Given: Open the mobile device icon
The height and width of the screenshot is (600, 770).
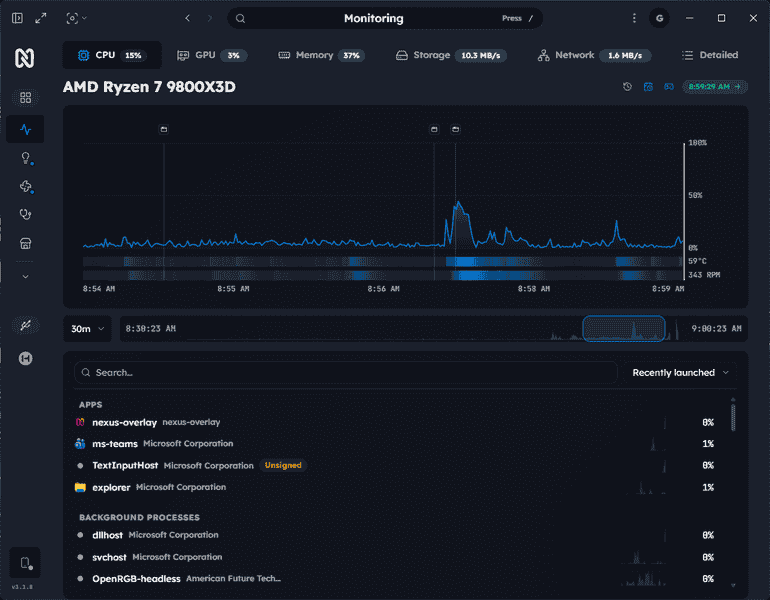Looking at the screenshot, I should click(26, 563).
